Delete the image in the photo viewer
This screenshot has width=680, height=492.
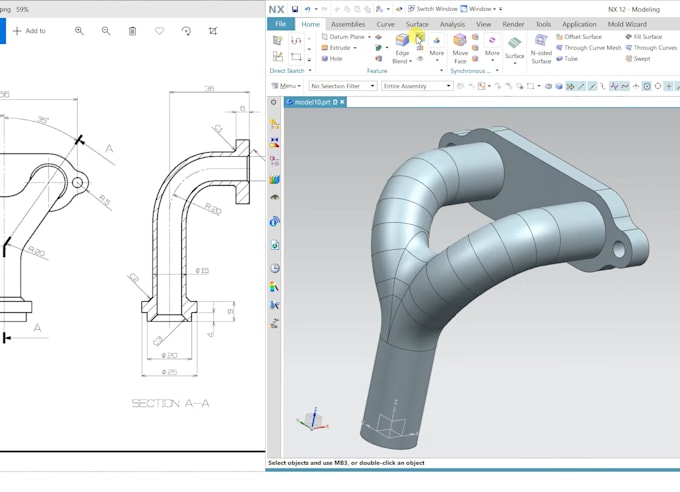pos(133,31)
